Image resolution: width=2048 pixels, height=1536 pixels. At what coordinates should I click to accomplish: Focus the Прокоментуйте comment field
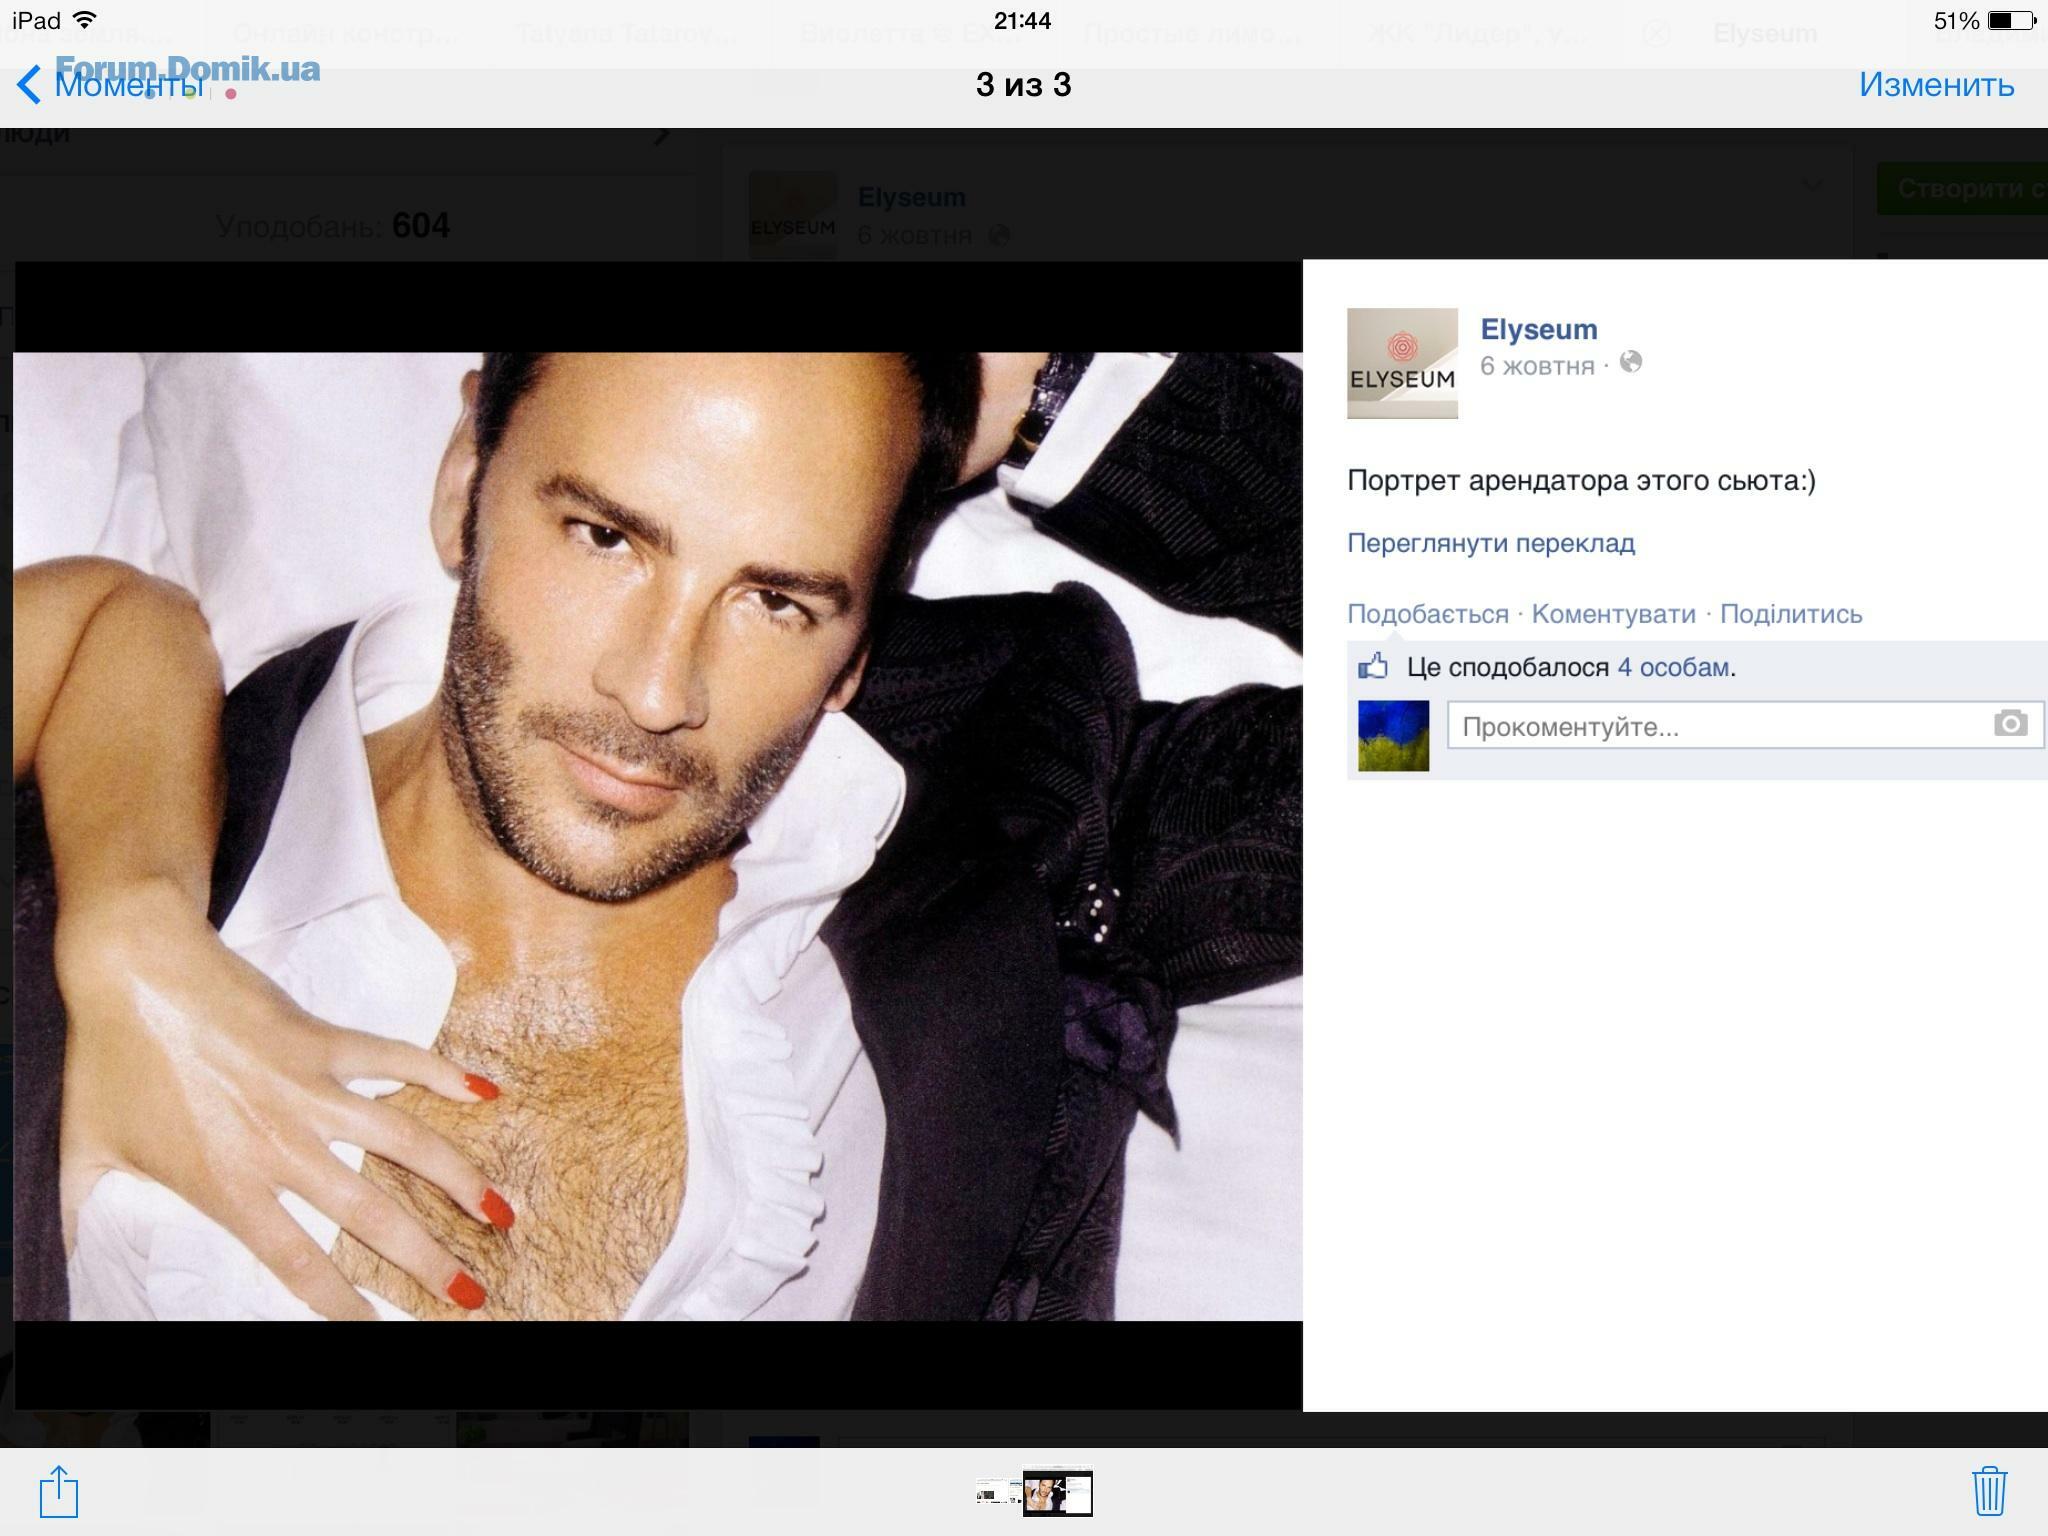[1745, 725]
